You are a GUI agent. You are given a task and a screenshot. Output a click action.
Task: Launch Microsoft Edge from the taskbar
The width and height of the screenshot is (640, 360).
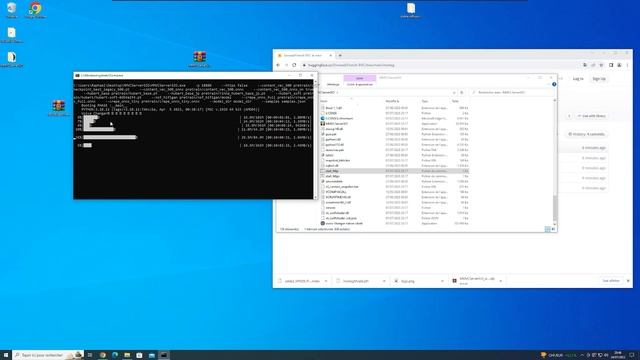(x=115, y=355)
